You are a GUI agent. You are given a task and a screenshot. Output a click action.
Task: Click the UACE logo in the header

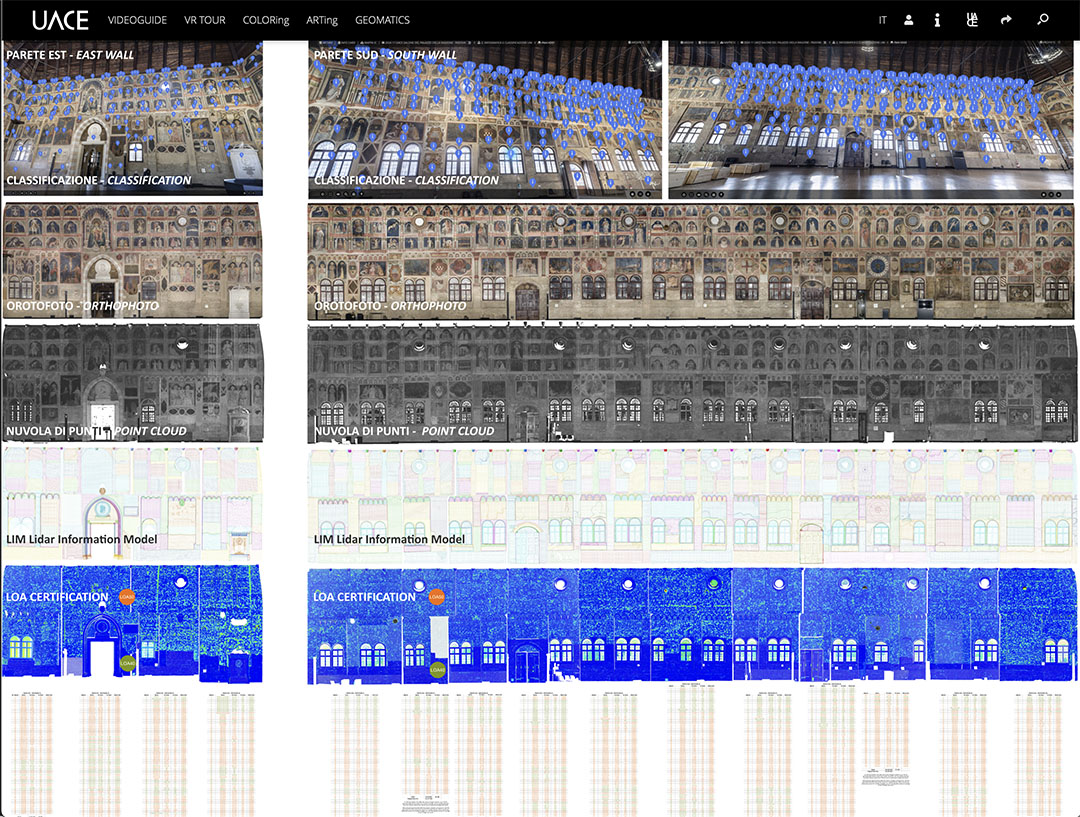point(60,20)
